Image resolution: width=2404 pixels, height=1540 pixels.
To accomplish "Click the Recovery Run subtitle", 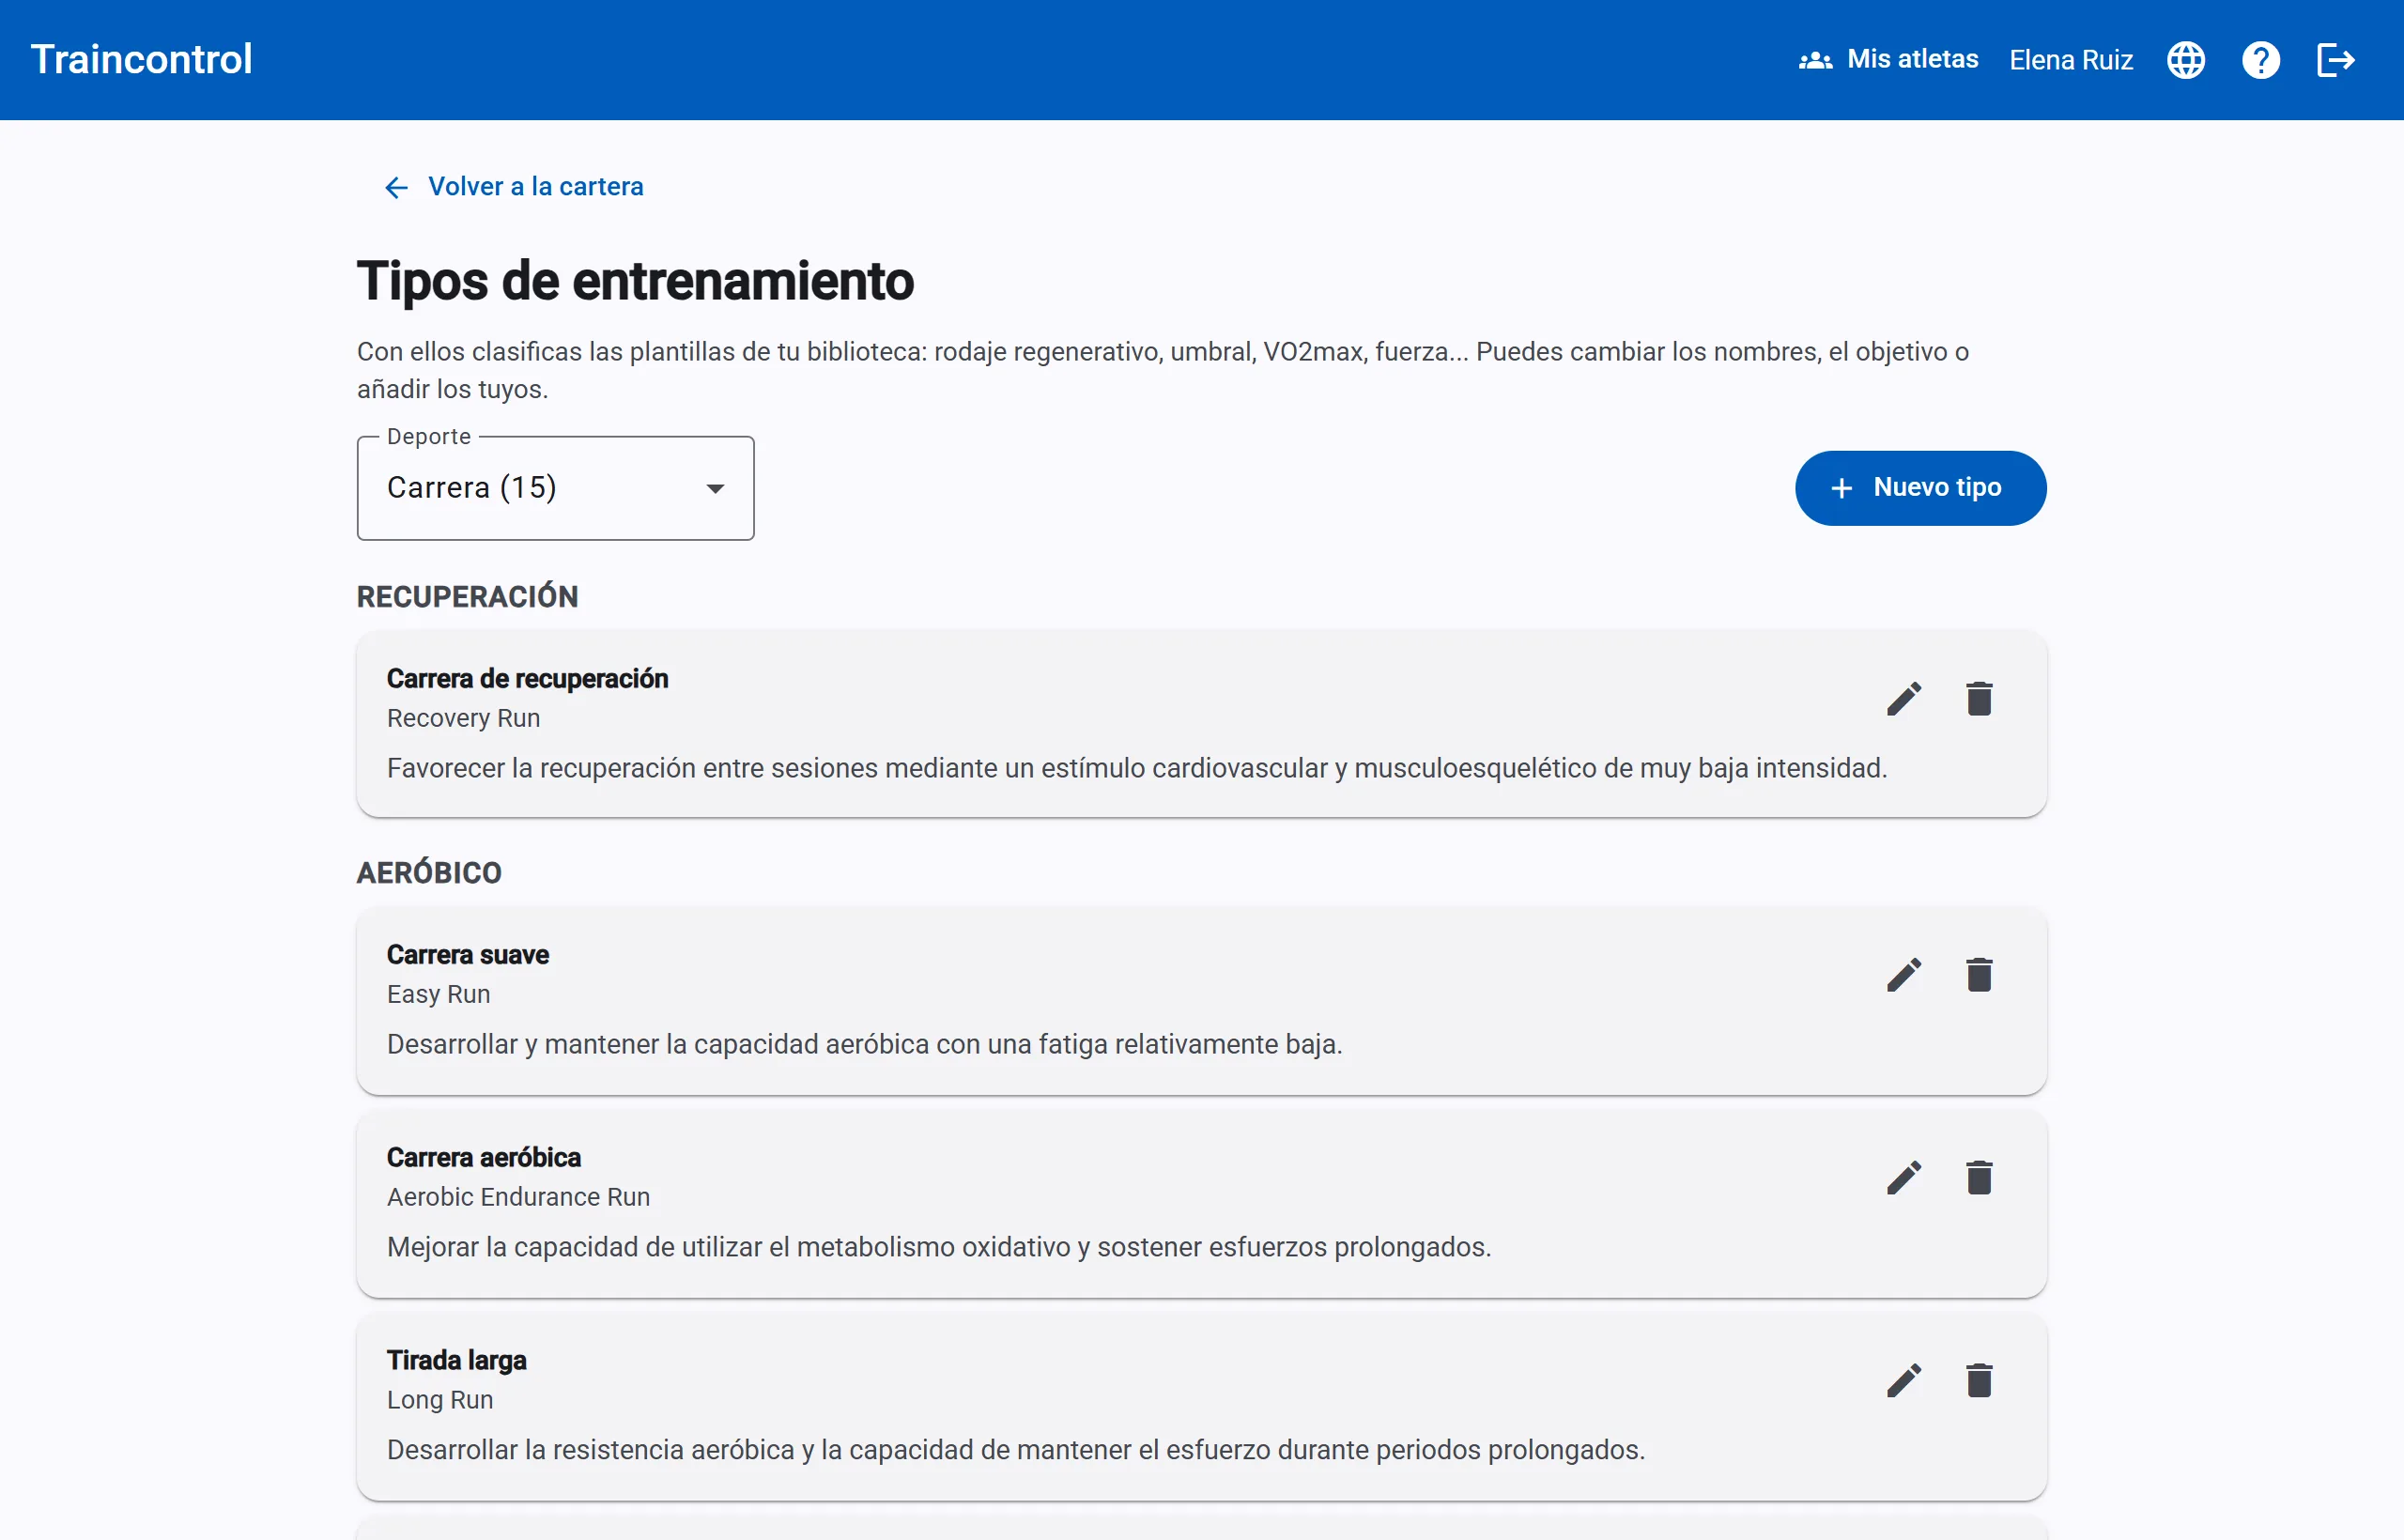I will pos(463,718).
